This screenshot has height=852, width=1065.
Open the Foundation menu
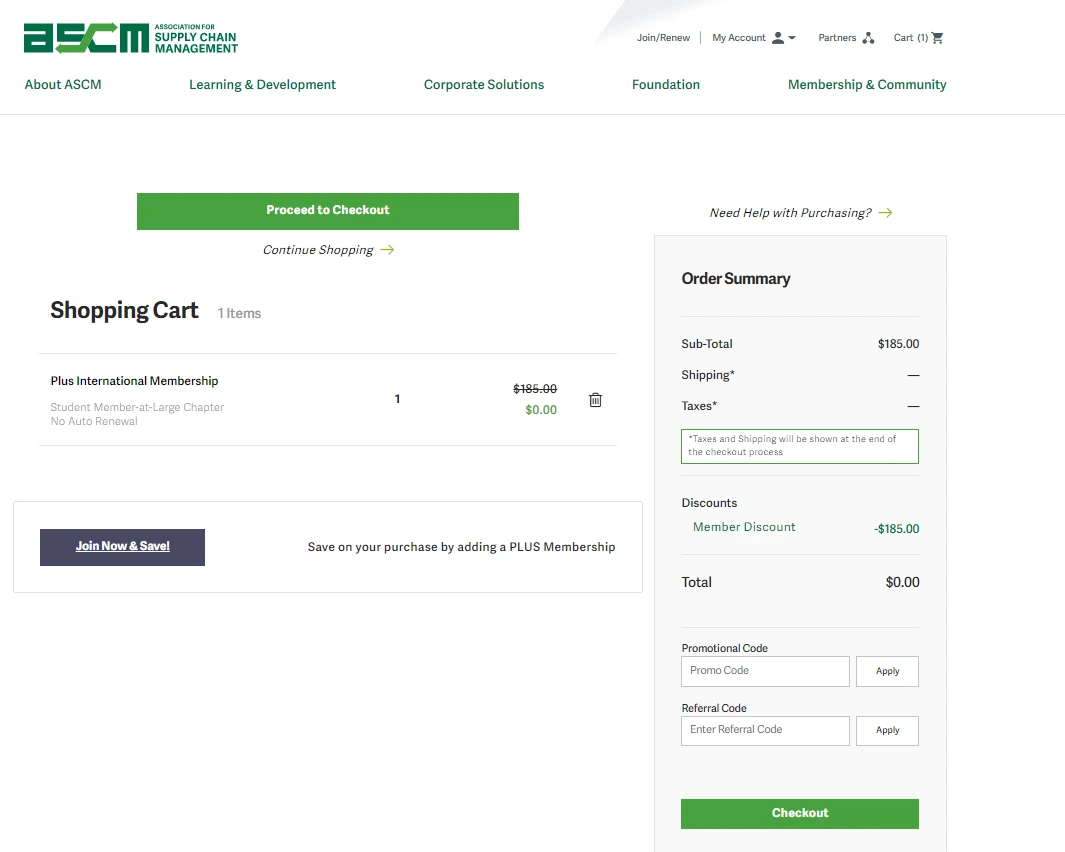pos(666,84)
